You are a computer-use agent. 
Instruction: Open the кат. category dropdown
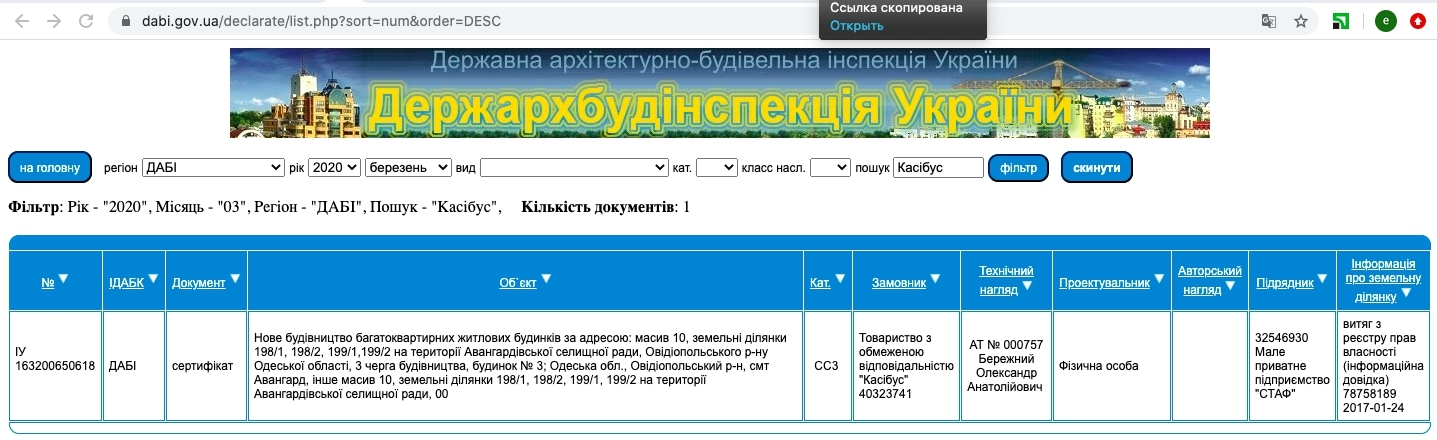click(716, 168)
